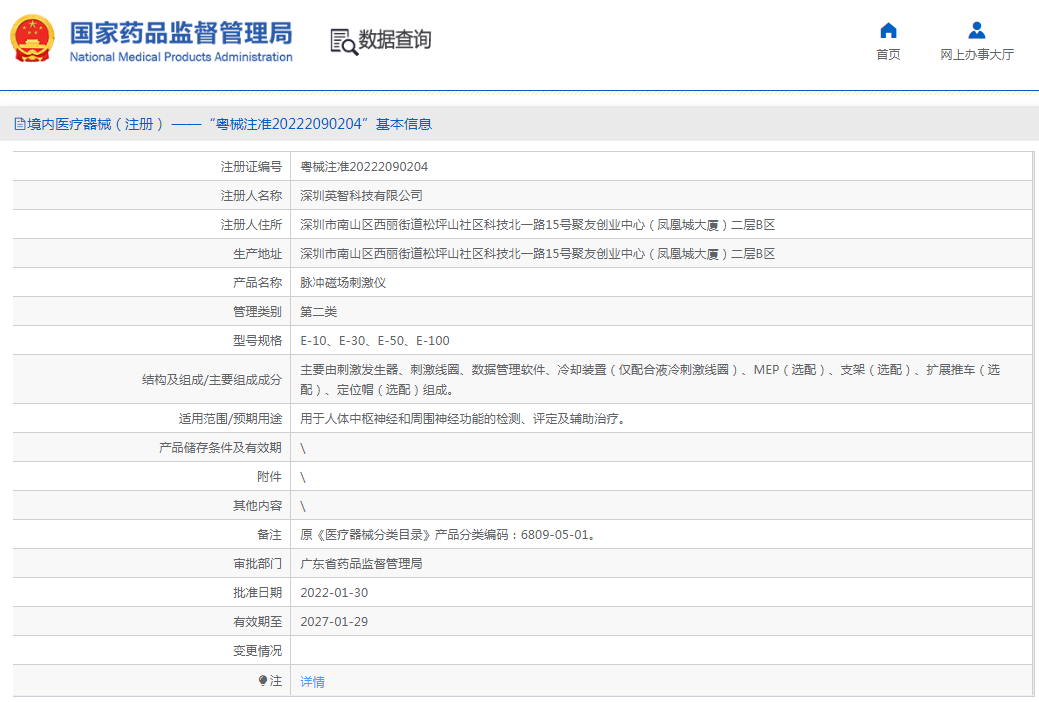The height and width of the screenshot is (702, 1039).
Task: Open the 网上办事大厅 user icon
Action: coord(976,30)
